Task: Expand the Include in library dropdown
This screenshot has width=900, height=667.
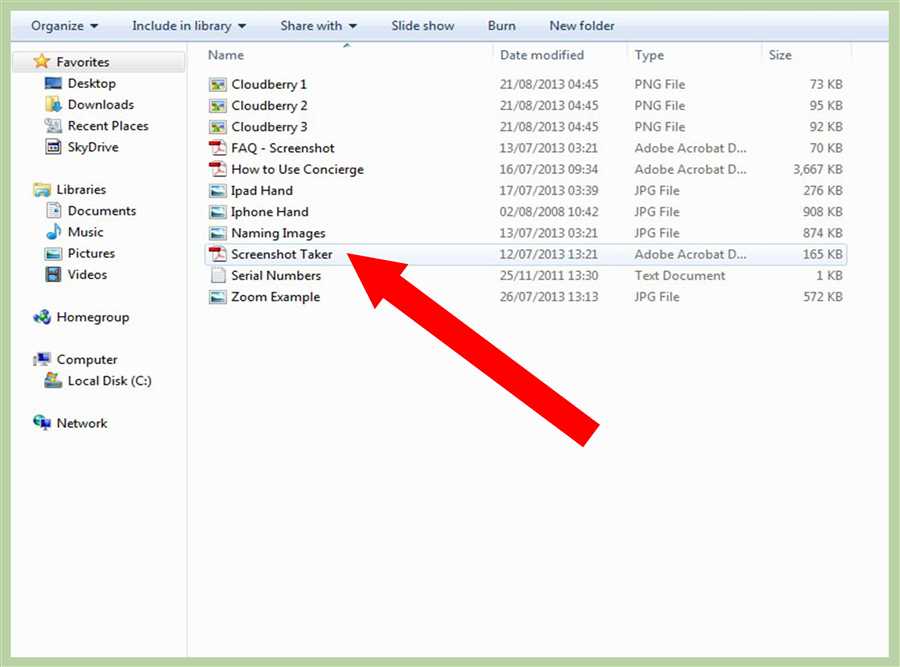Action: [x=188, y=26]
